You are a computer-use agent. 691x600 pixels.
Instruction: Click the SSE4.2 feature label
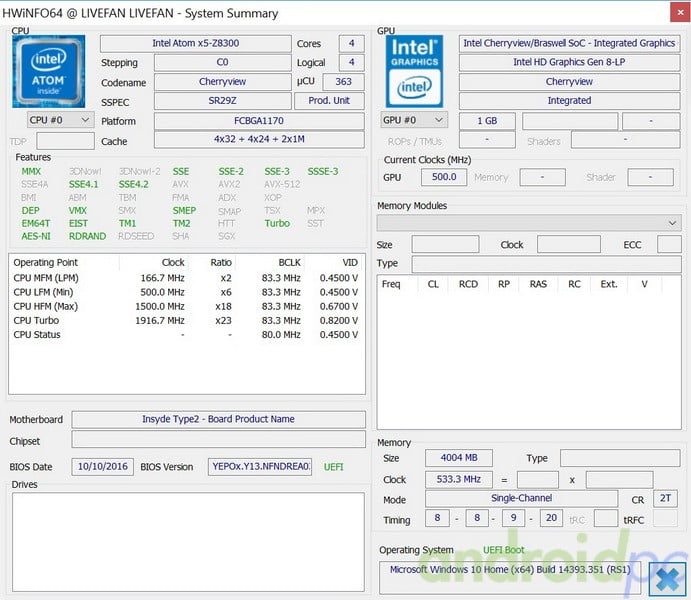pyautogui.click(x=134, y=184)
